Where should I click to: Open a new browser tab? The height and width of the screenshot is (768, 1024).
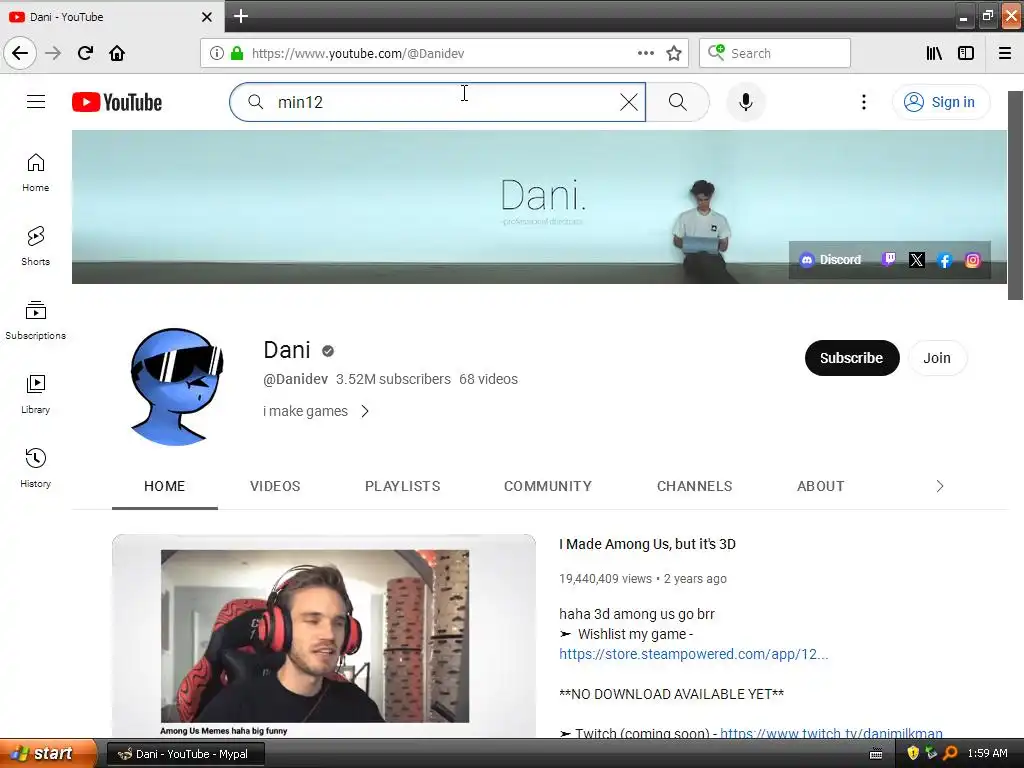(x=241, y=16)
